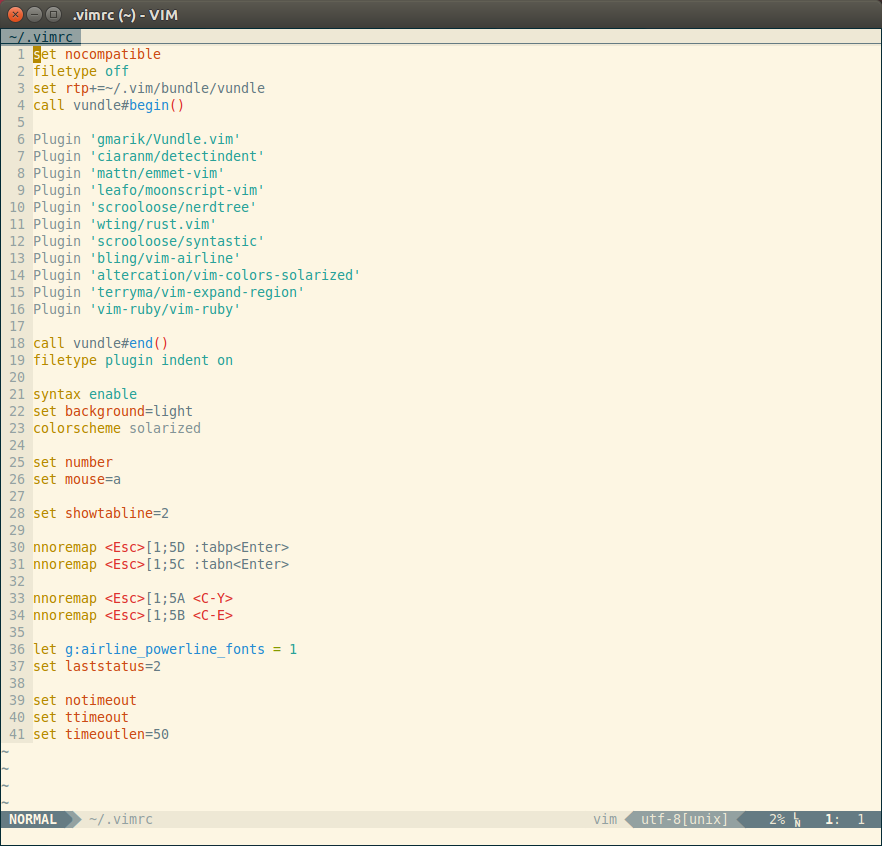Click the nnoremap line with :tabp<Enter>
Screen dimensions: 882x846
pos(161,547)
